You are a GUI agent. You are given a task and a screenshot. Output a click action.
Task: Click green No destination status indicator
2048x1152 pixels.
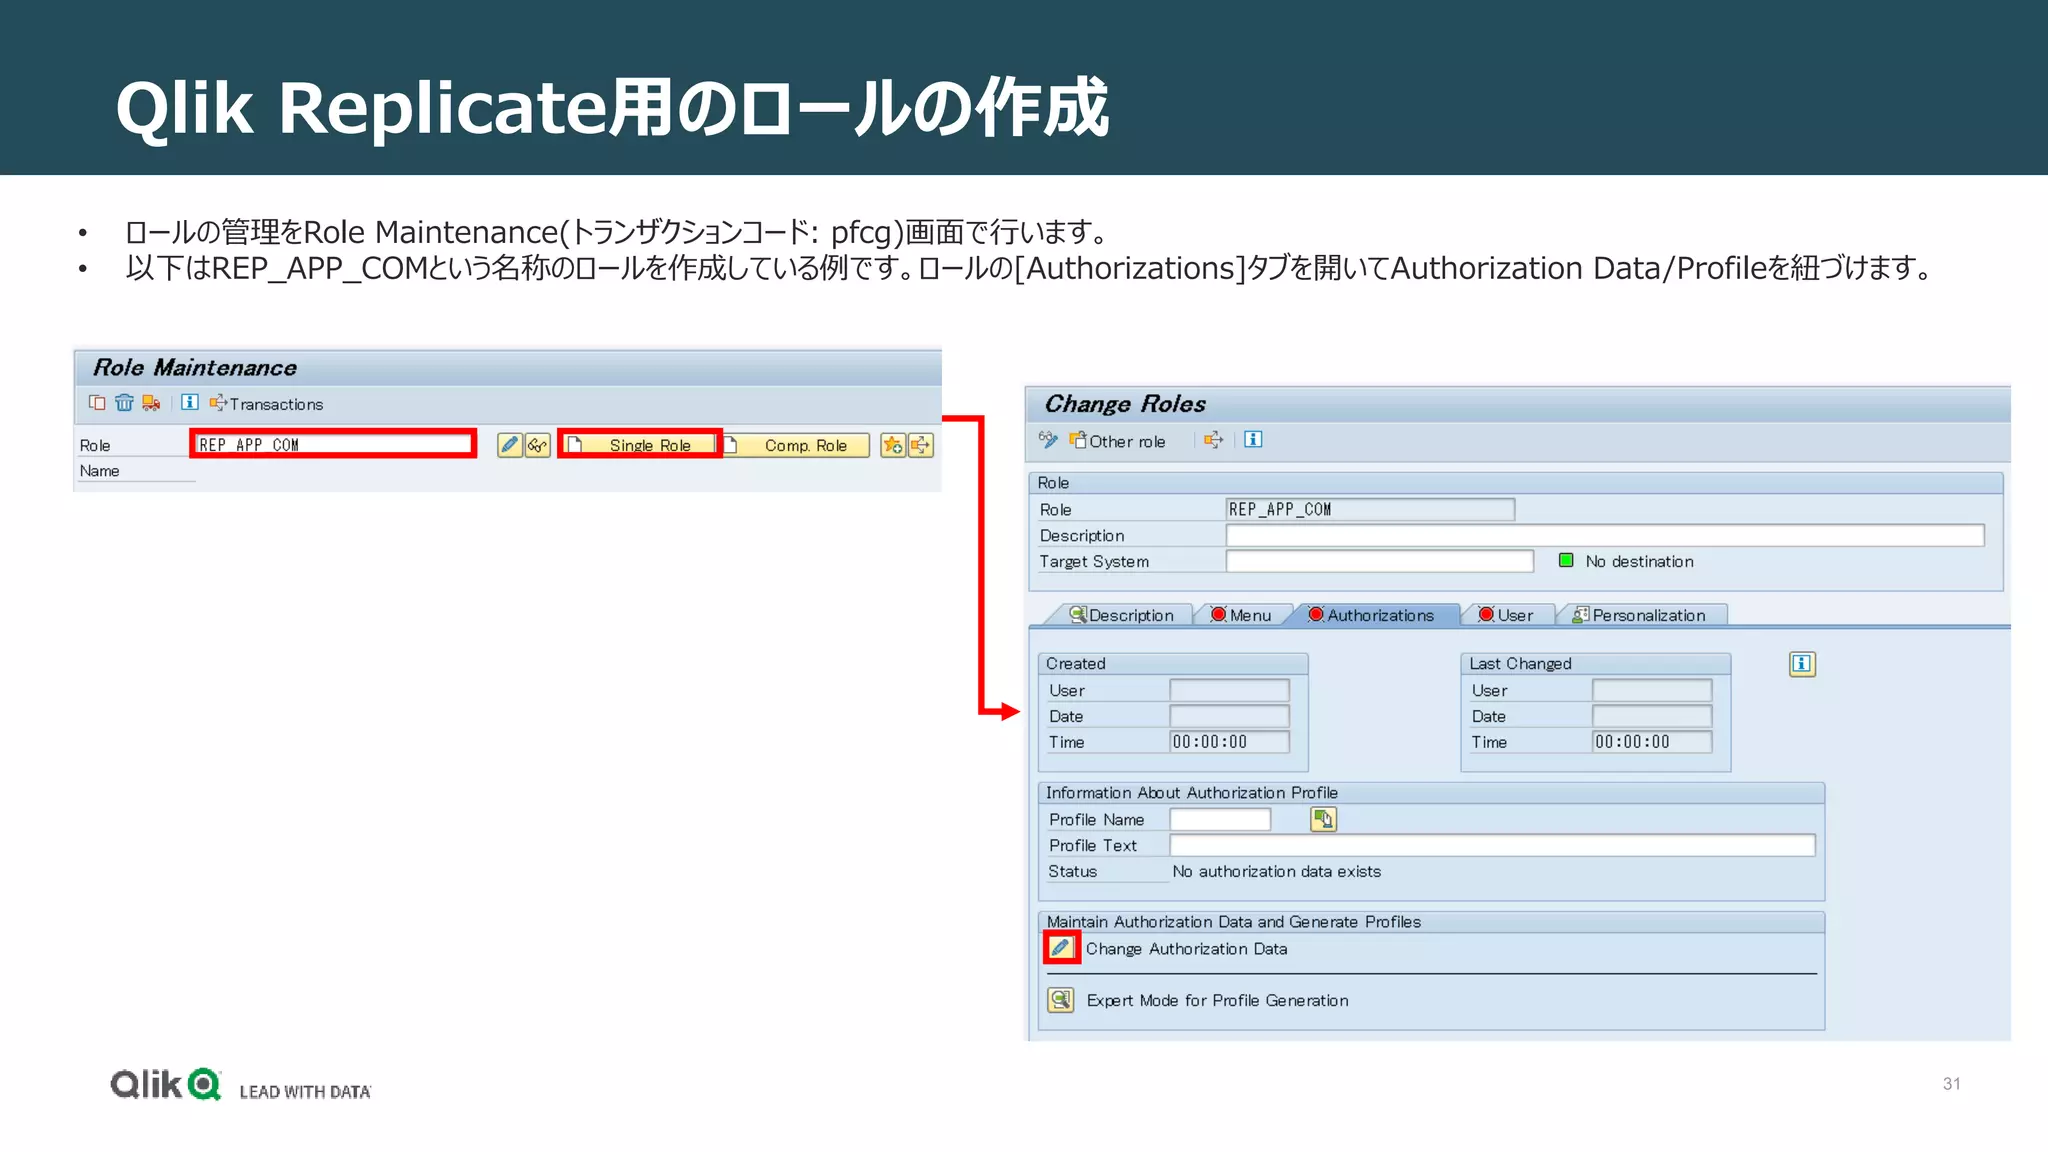pos(1566,561)
